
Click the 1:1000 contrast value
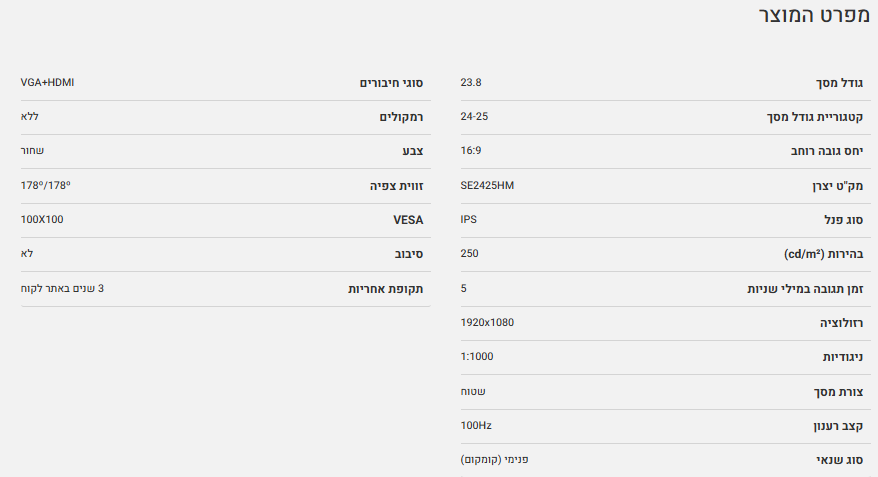pyautogui.click(x=476, y=356)
